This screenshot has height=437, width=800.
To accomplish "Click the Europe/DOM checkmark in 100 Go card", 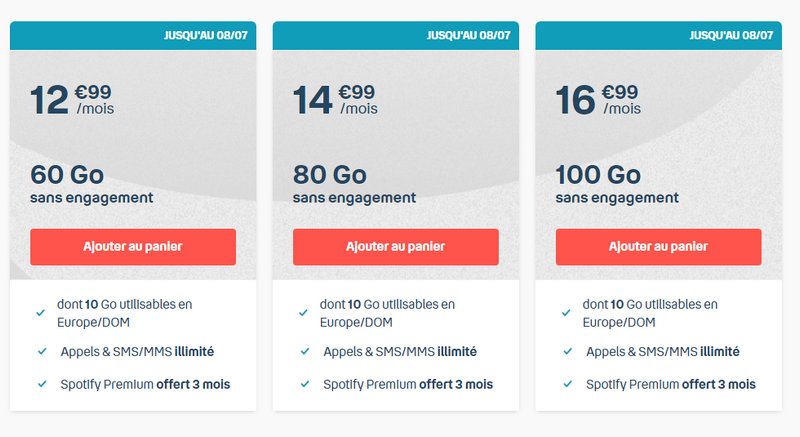I will click(566, 313).
